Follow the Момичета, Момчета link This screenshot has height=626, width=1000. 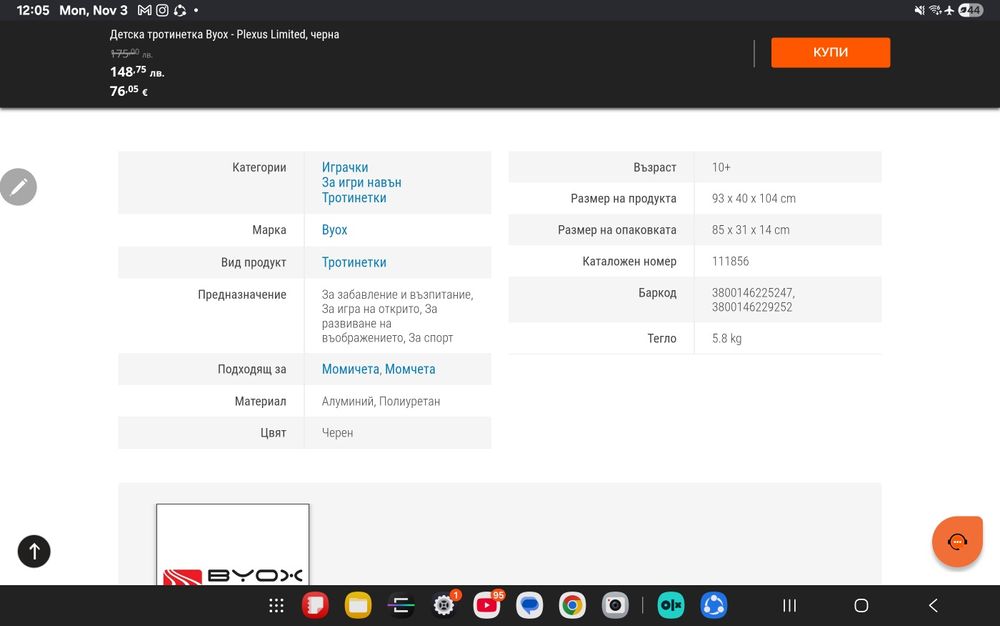point(378,369)
